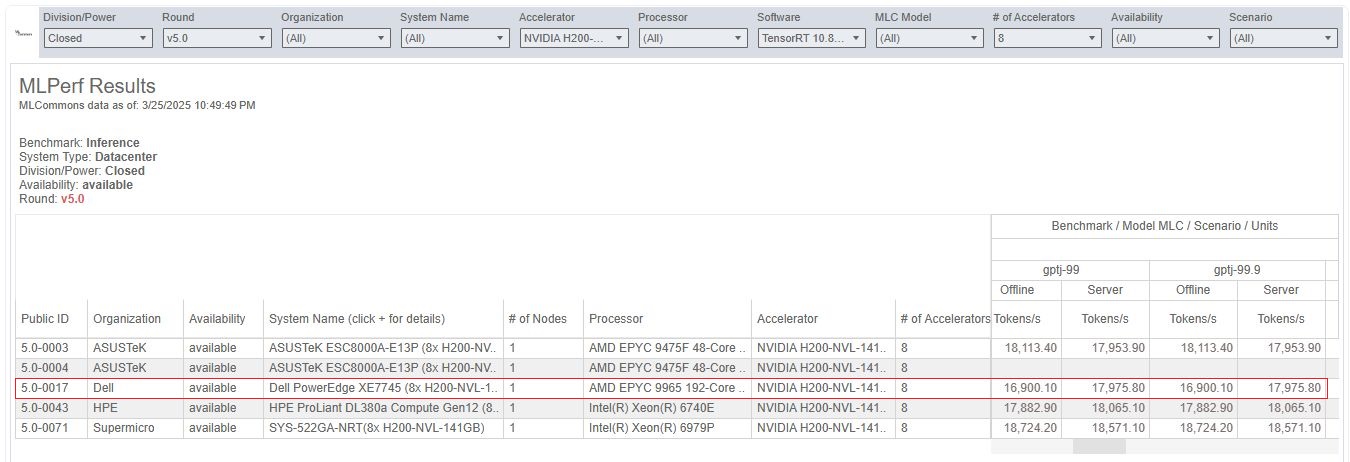This screenshot has height=462, width=1350.
Task: Click the # of Accelerators column header
Action: 945,319
